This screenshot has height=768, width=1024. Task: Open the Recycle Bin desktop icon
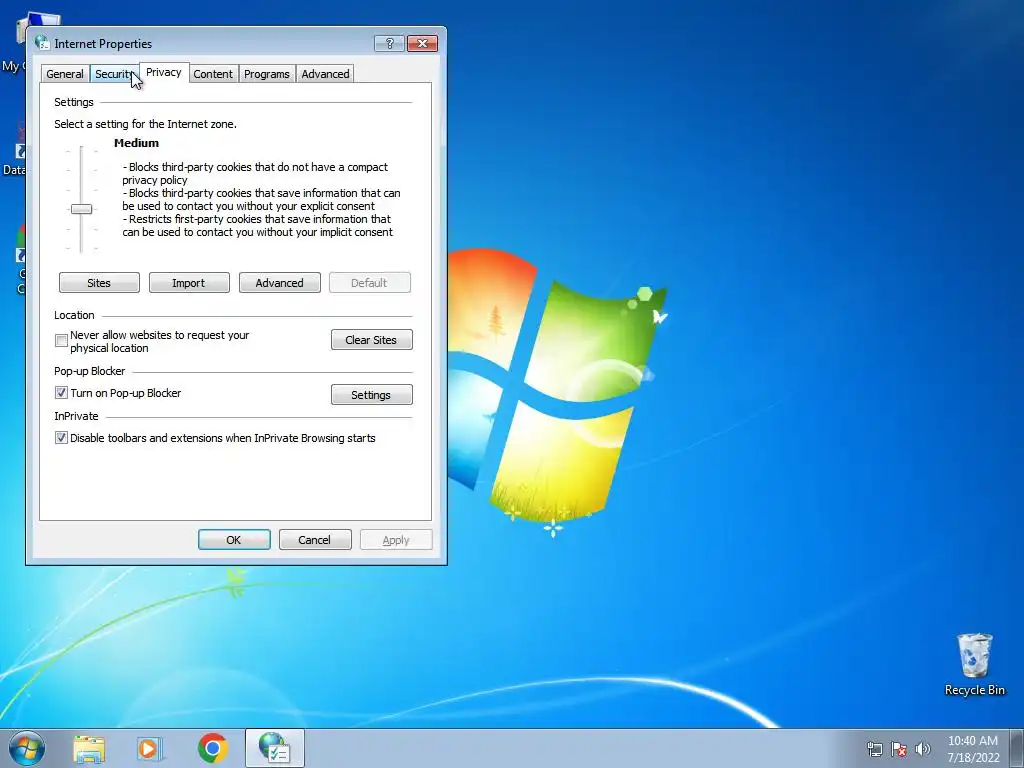pos(974,664)
